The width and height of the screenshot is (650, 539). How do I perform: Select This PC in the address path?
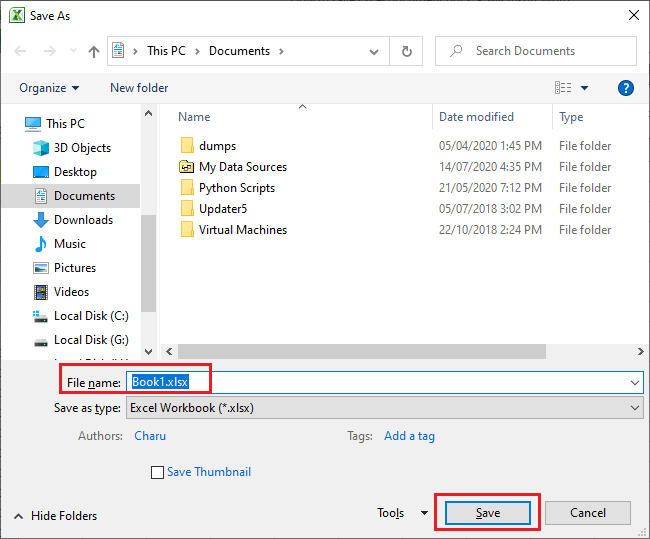pos(167,51)
